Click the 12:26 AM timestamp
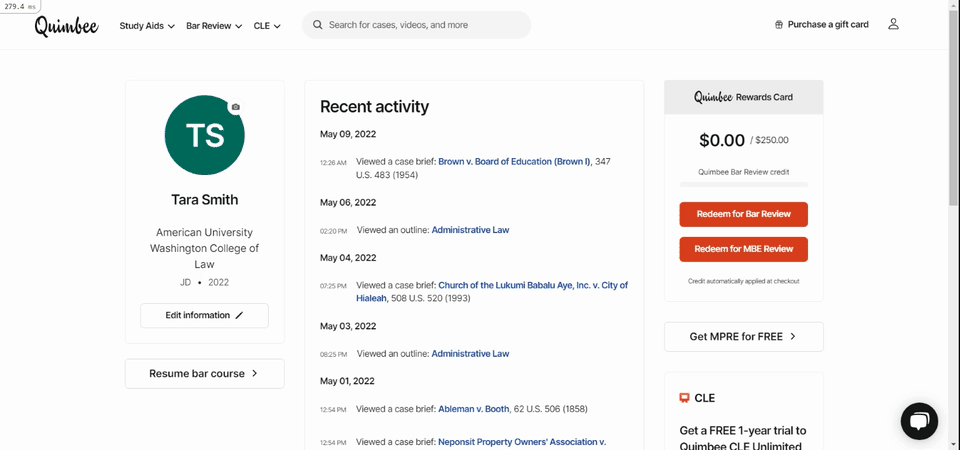The width and height of the screenshot is (960, 450). (333, 163)
